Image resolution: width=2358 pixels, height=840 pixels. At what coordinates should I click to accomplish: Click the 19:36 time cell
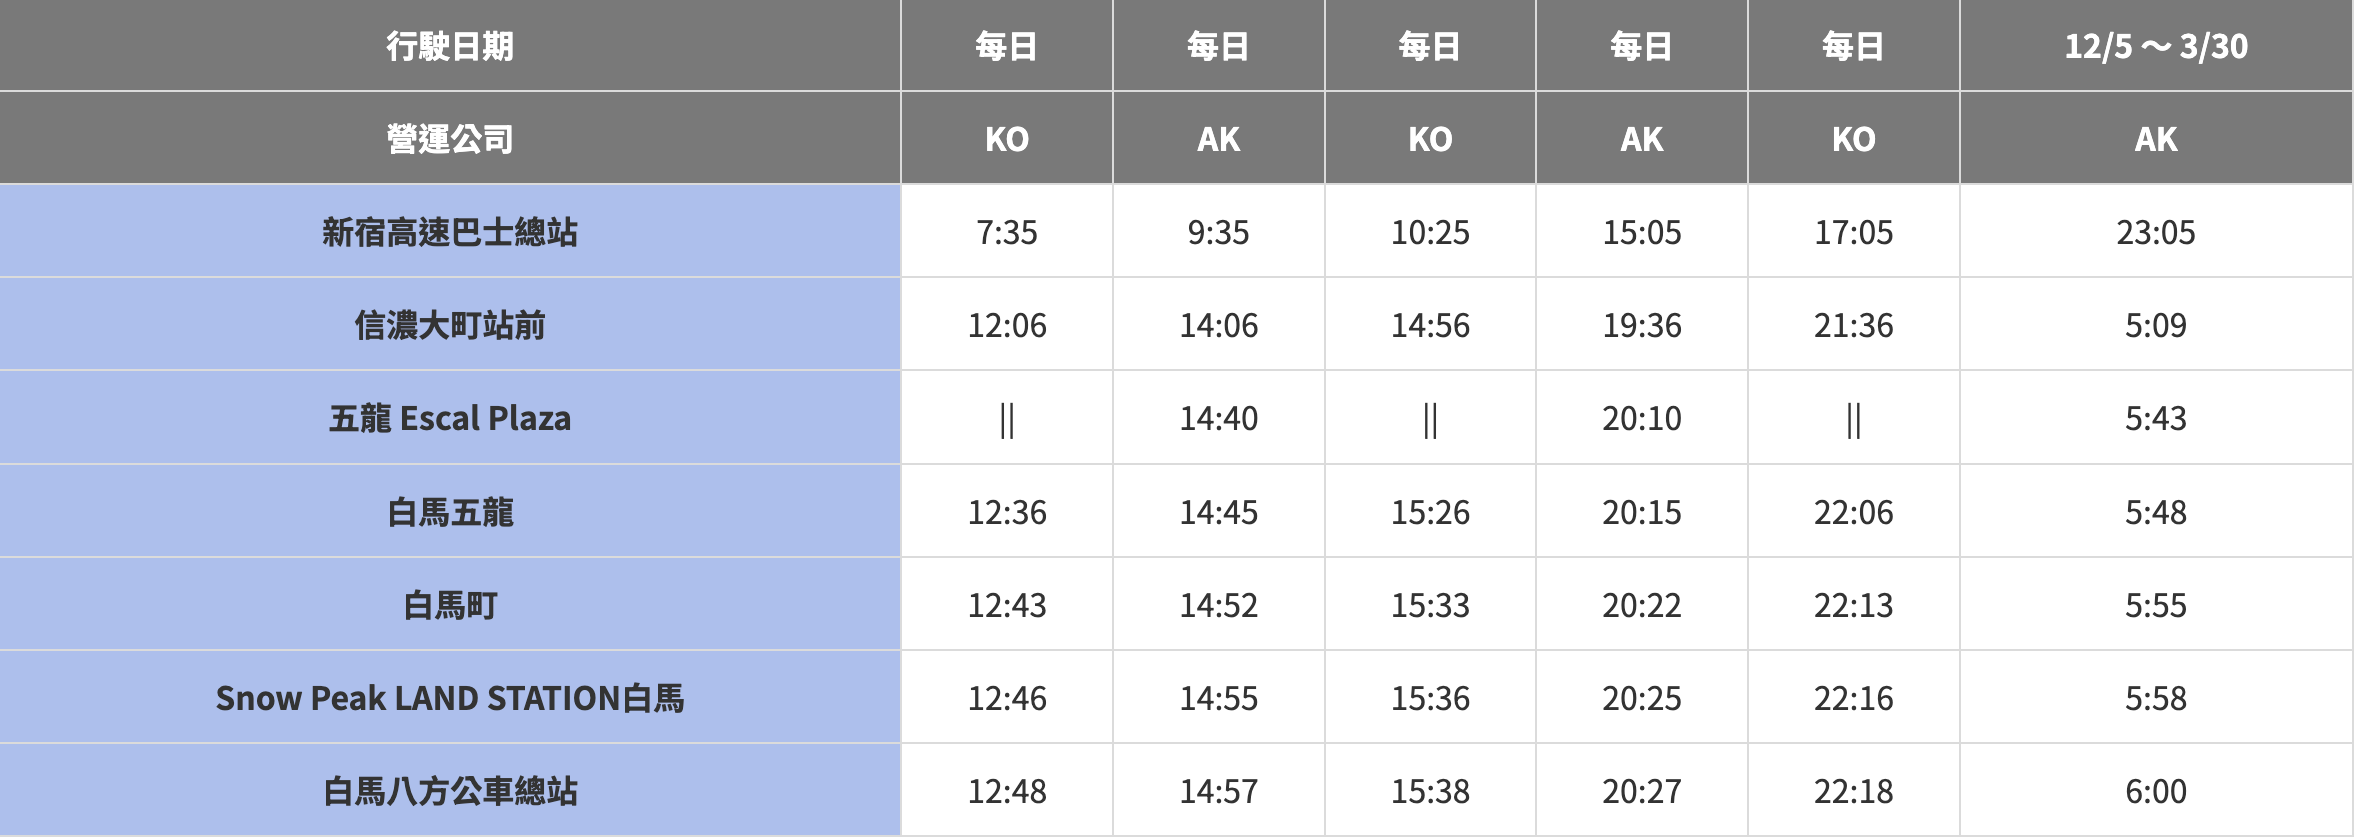pyautogui.click(x=1641, y=325)
